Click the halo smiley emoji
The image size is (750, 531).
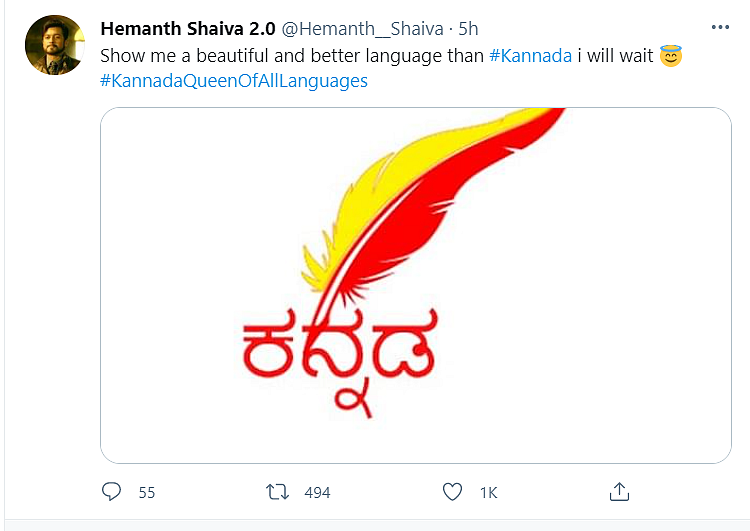[671, 55]
